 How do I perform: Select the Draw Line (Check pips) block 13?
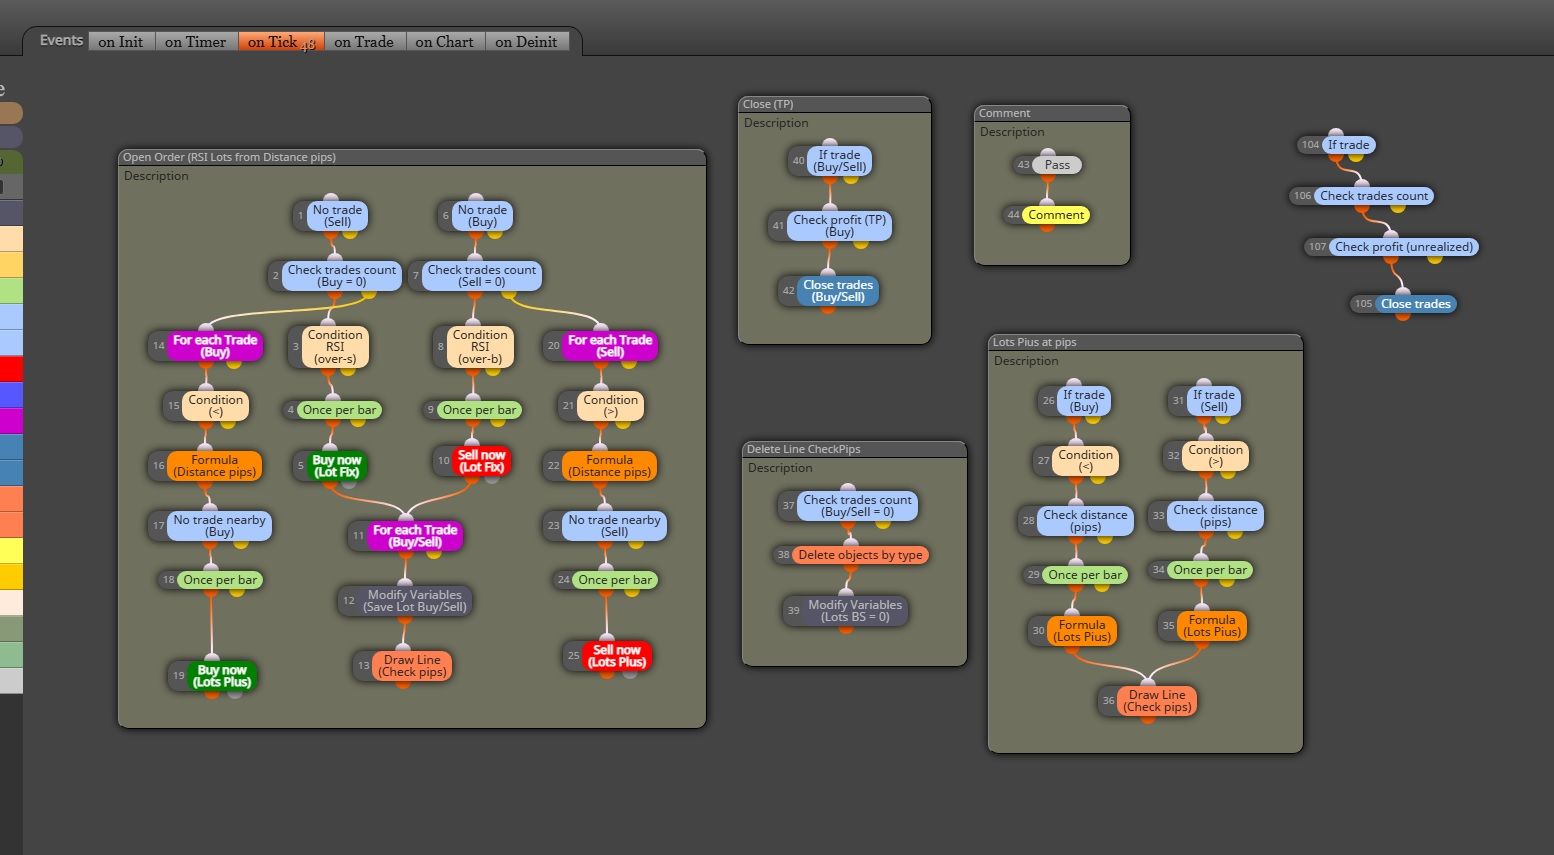(412, 666)
